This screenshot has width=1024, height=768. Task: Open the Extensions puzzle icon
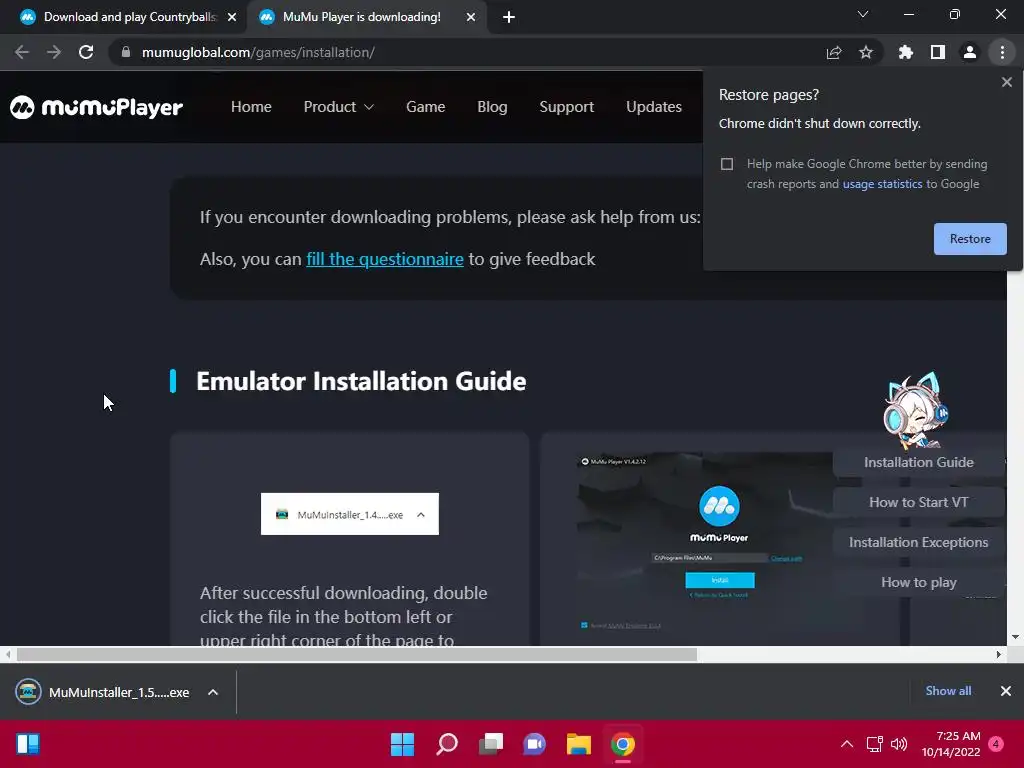906,52
